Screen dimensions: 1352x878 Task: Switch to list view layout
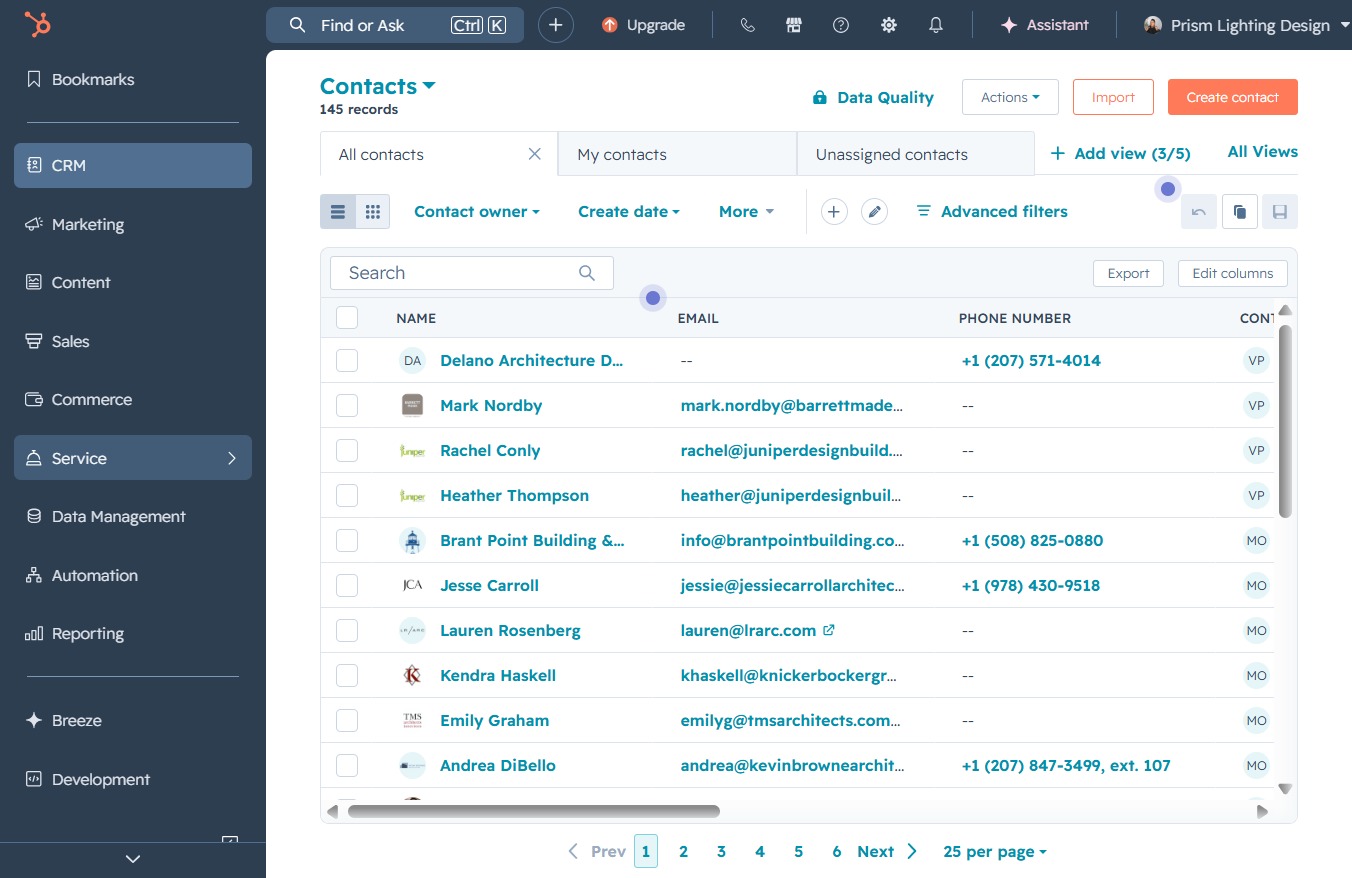pos(338,212)
